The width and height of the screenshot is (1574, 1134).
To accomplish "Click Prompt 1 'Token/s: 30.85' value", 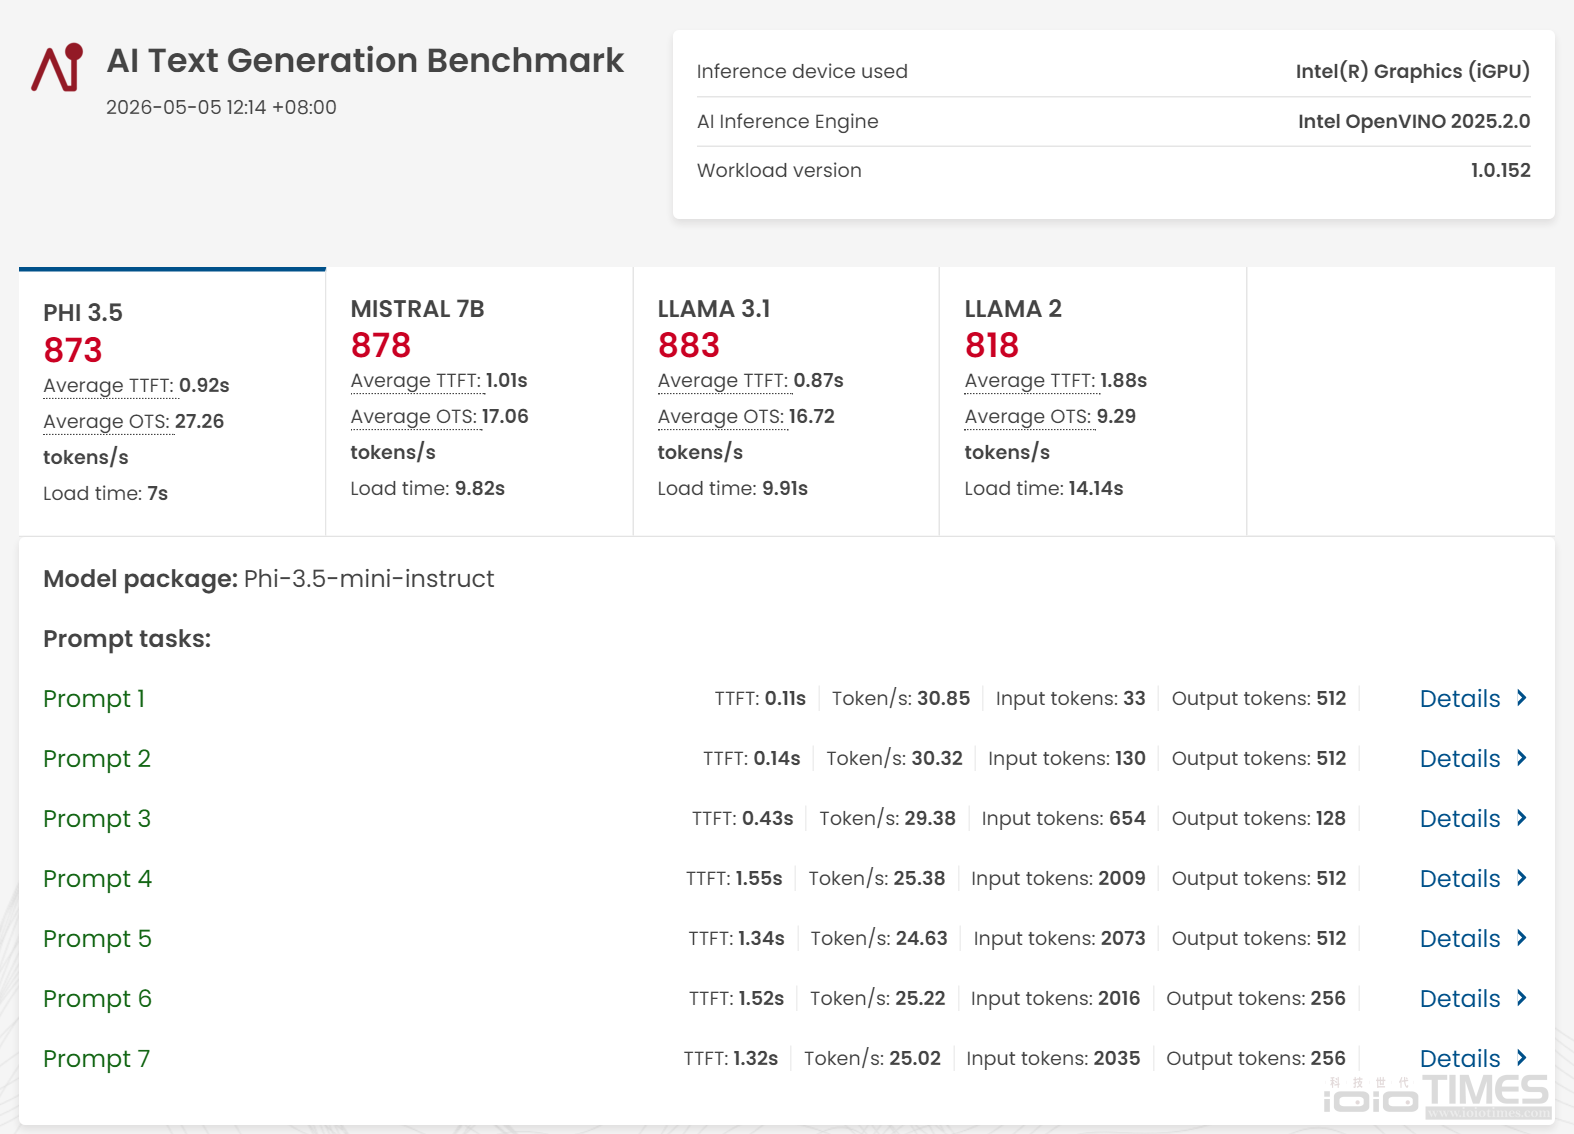I will pyautogui.click(x=901, y=698).
